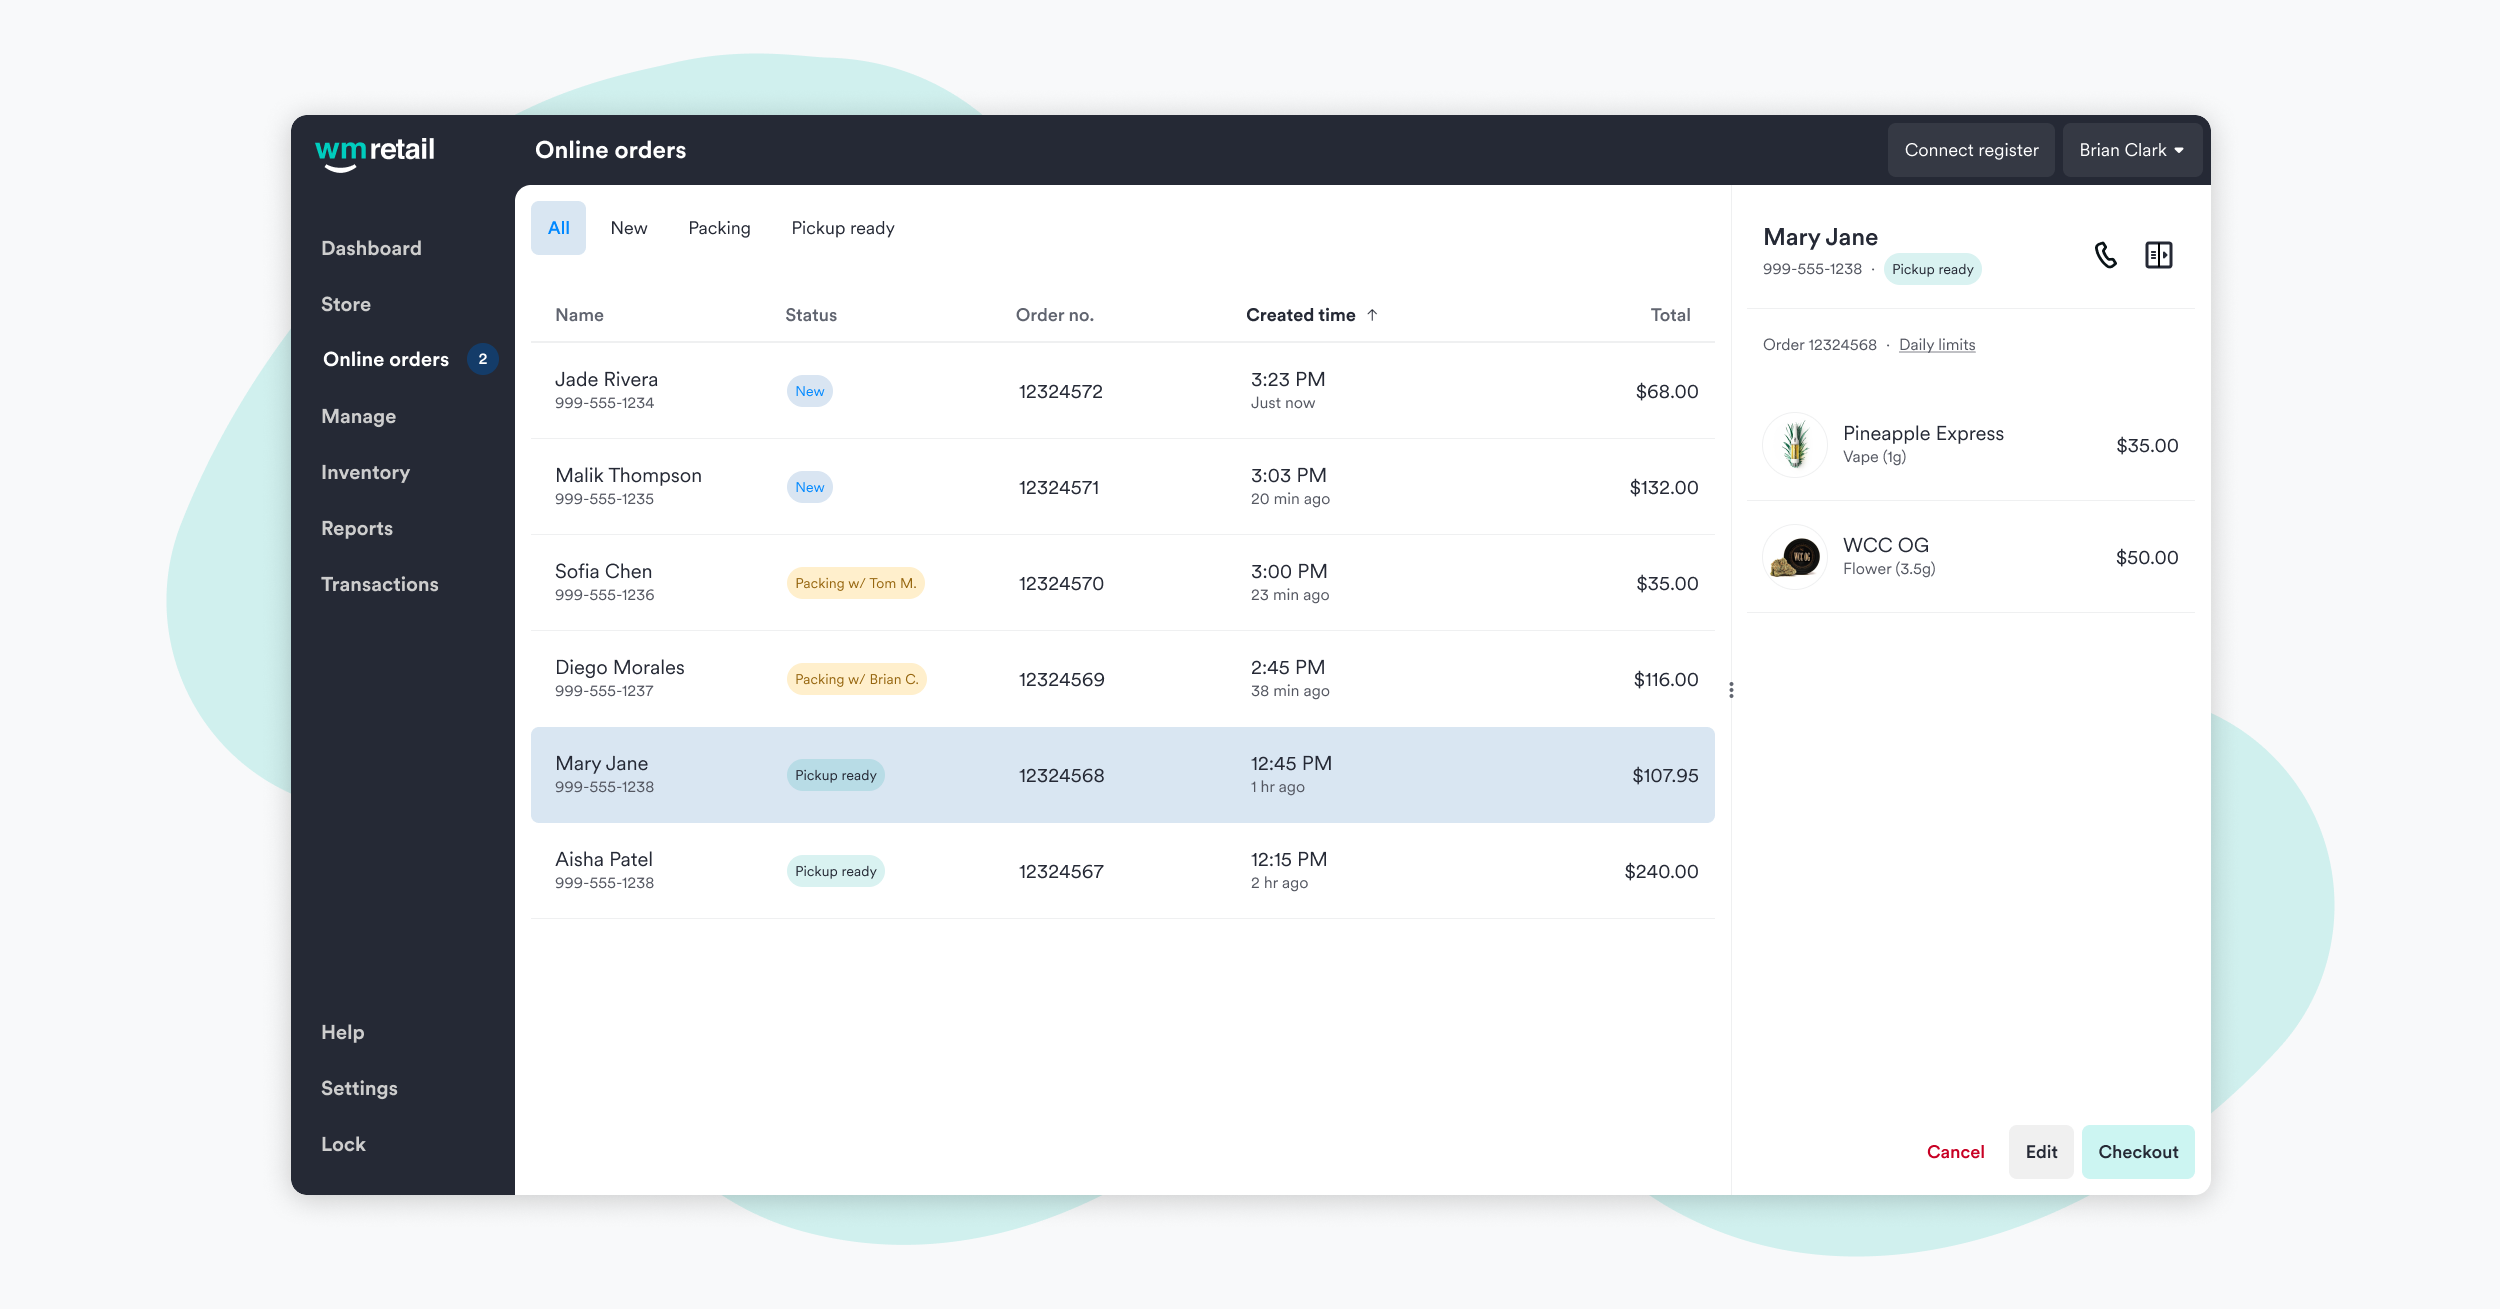The width and height of the screenshot is (2500, 1309).
Task: Click the Pineapple Express product thumbnail
Action: (1795, 445)
